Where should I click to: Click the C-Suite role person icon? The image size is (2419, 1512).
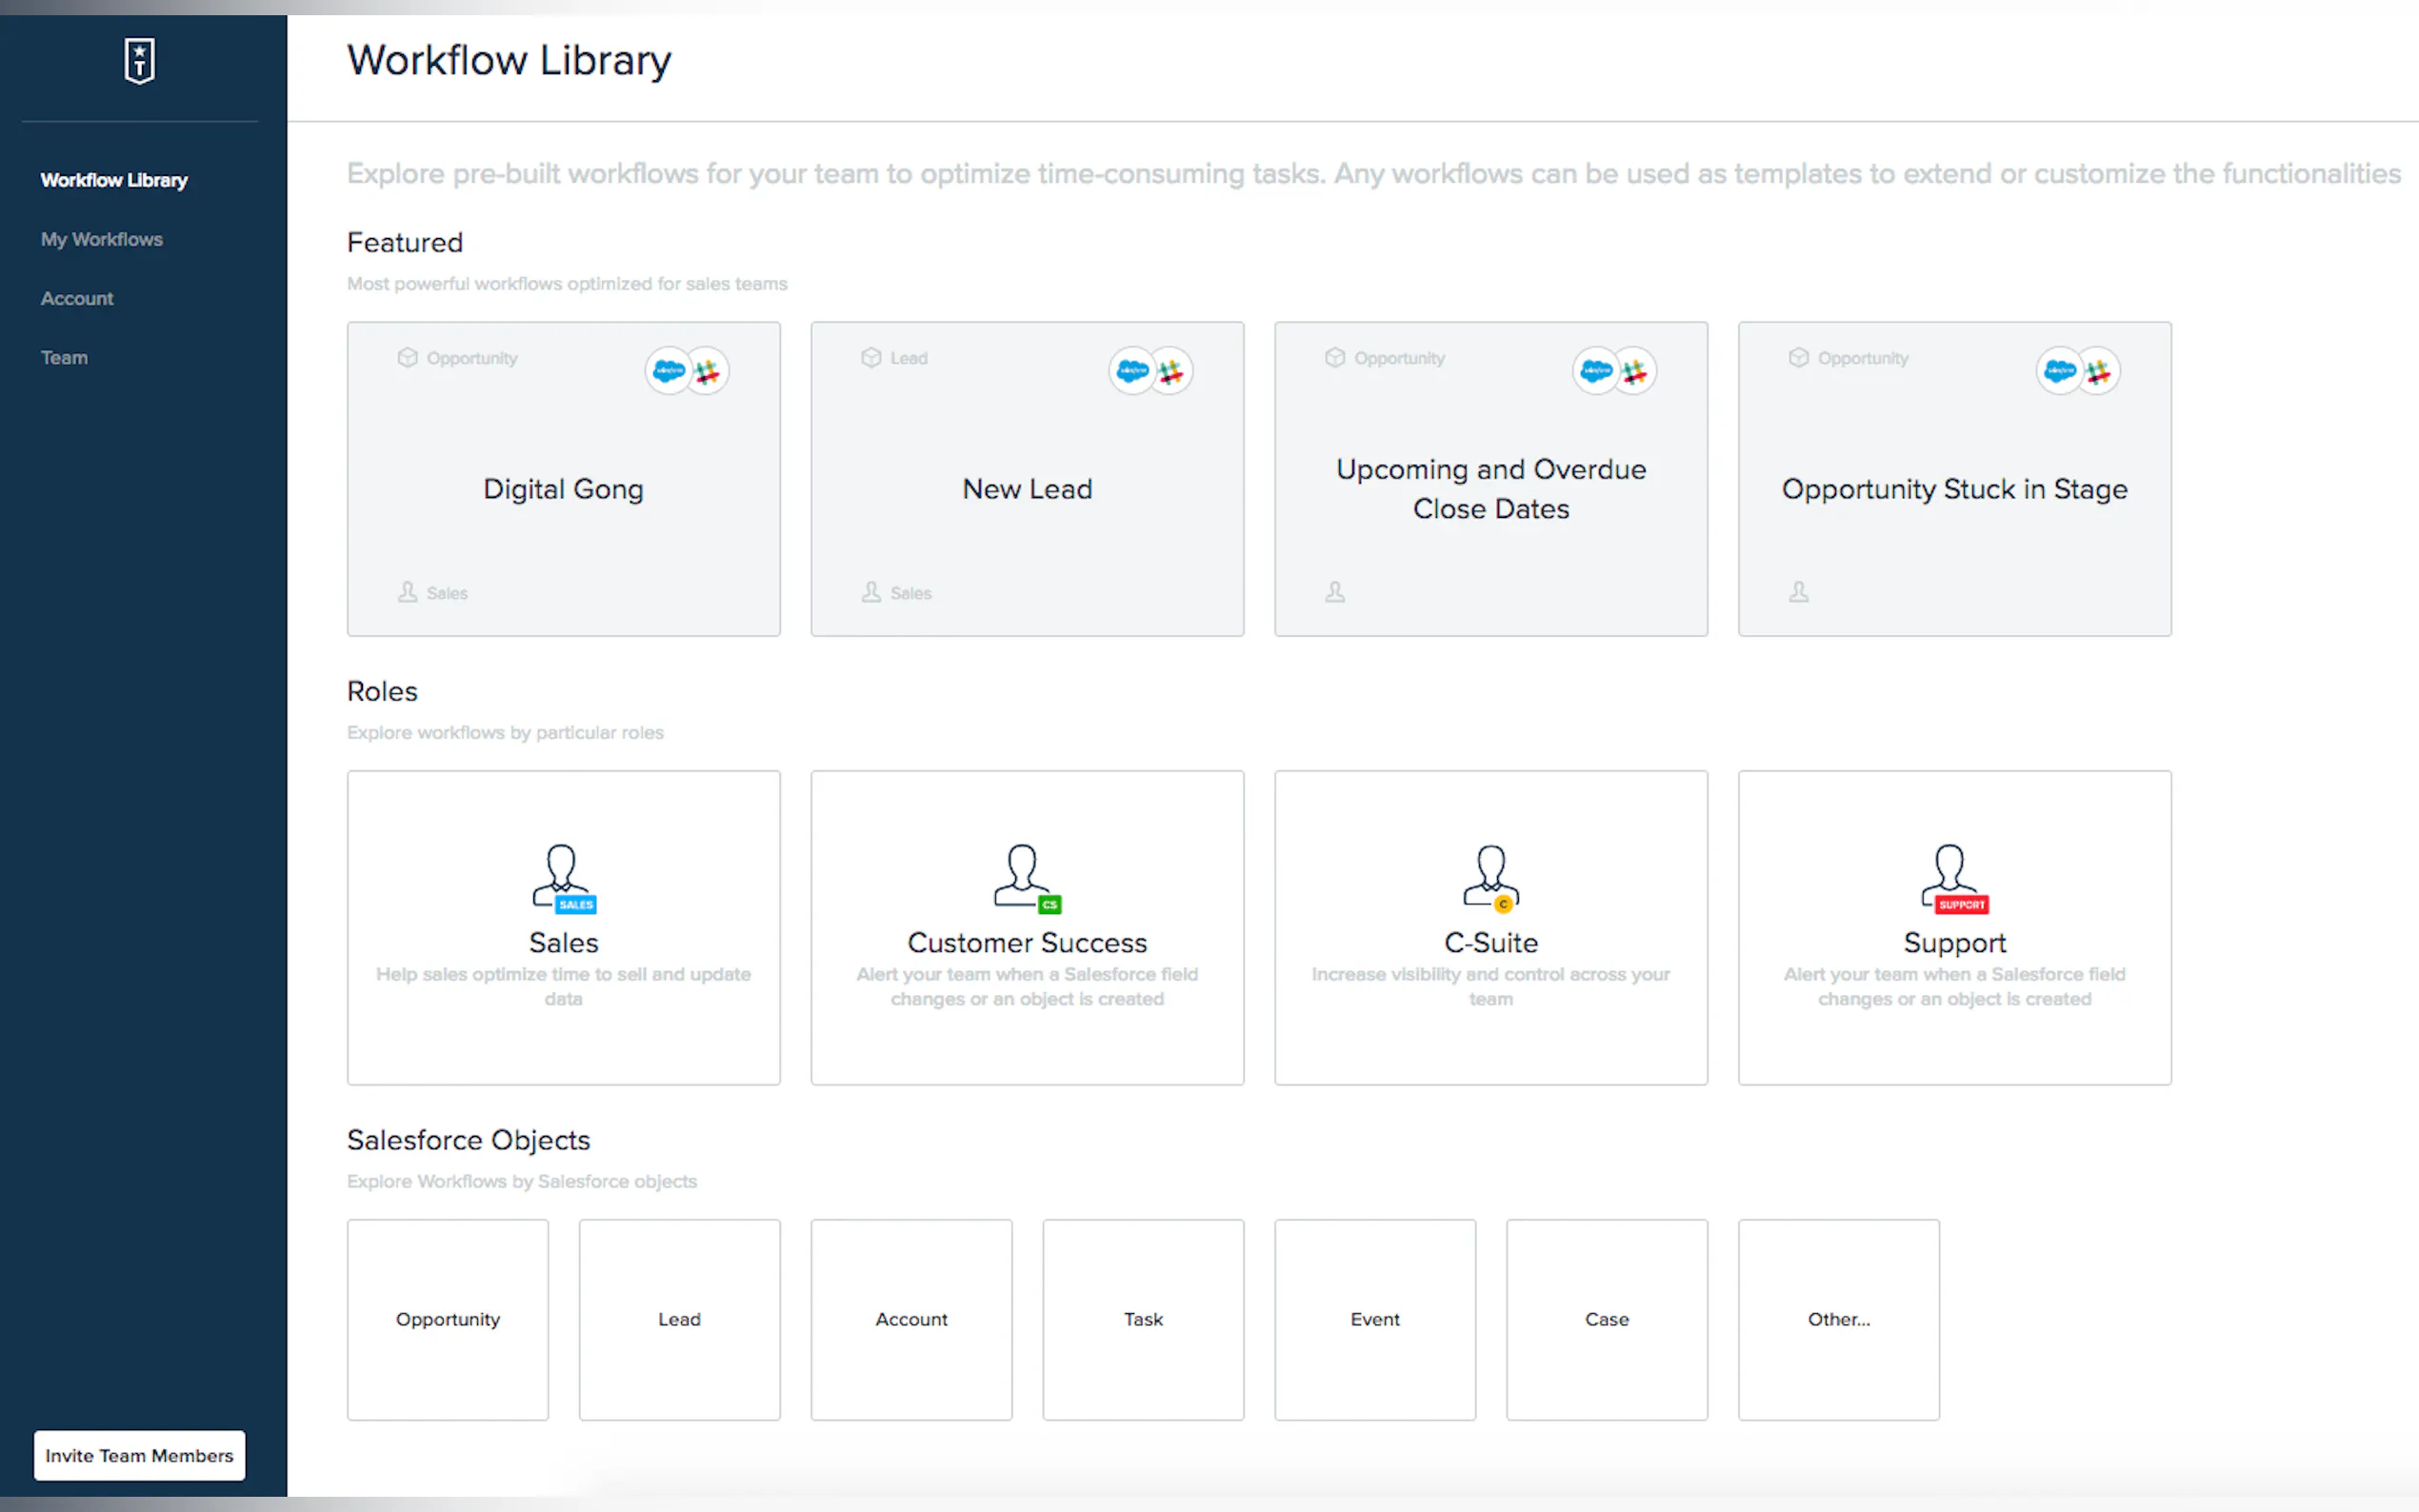1490,877
